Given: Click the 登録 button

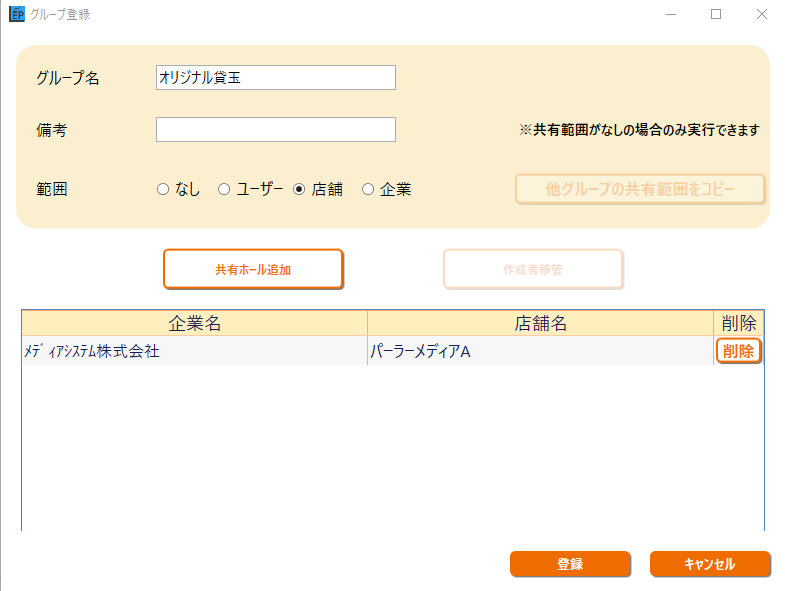Looking at the screenshot, I should pyautogui.click(x=570, y=564).
